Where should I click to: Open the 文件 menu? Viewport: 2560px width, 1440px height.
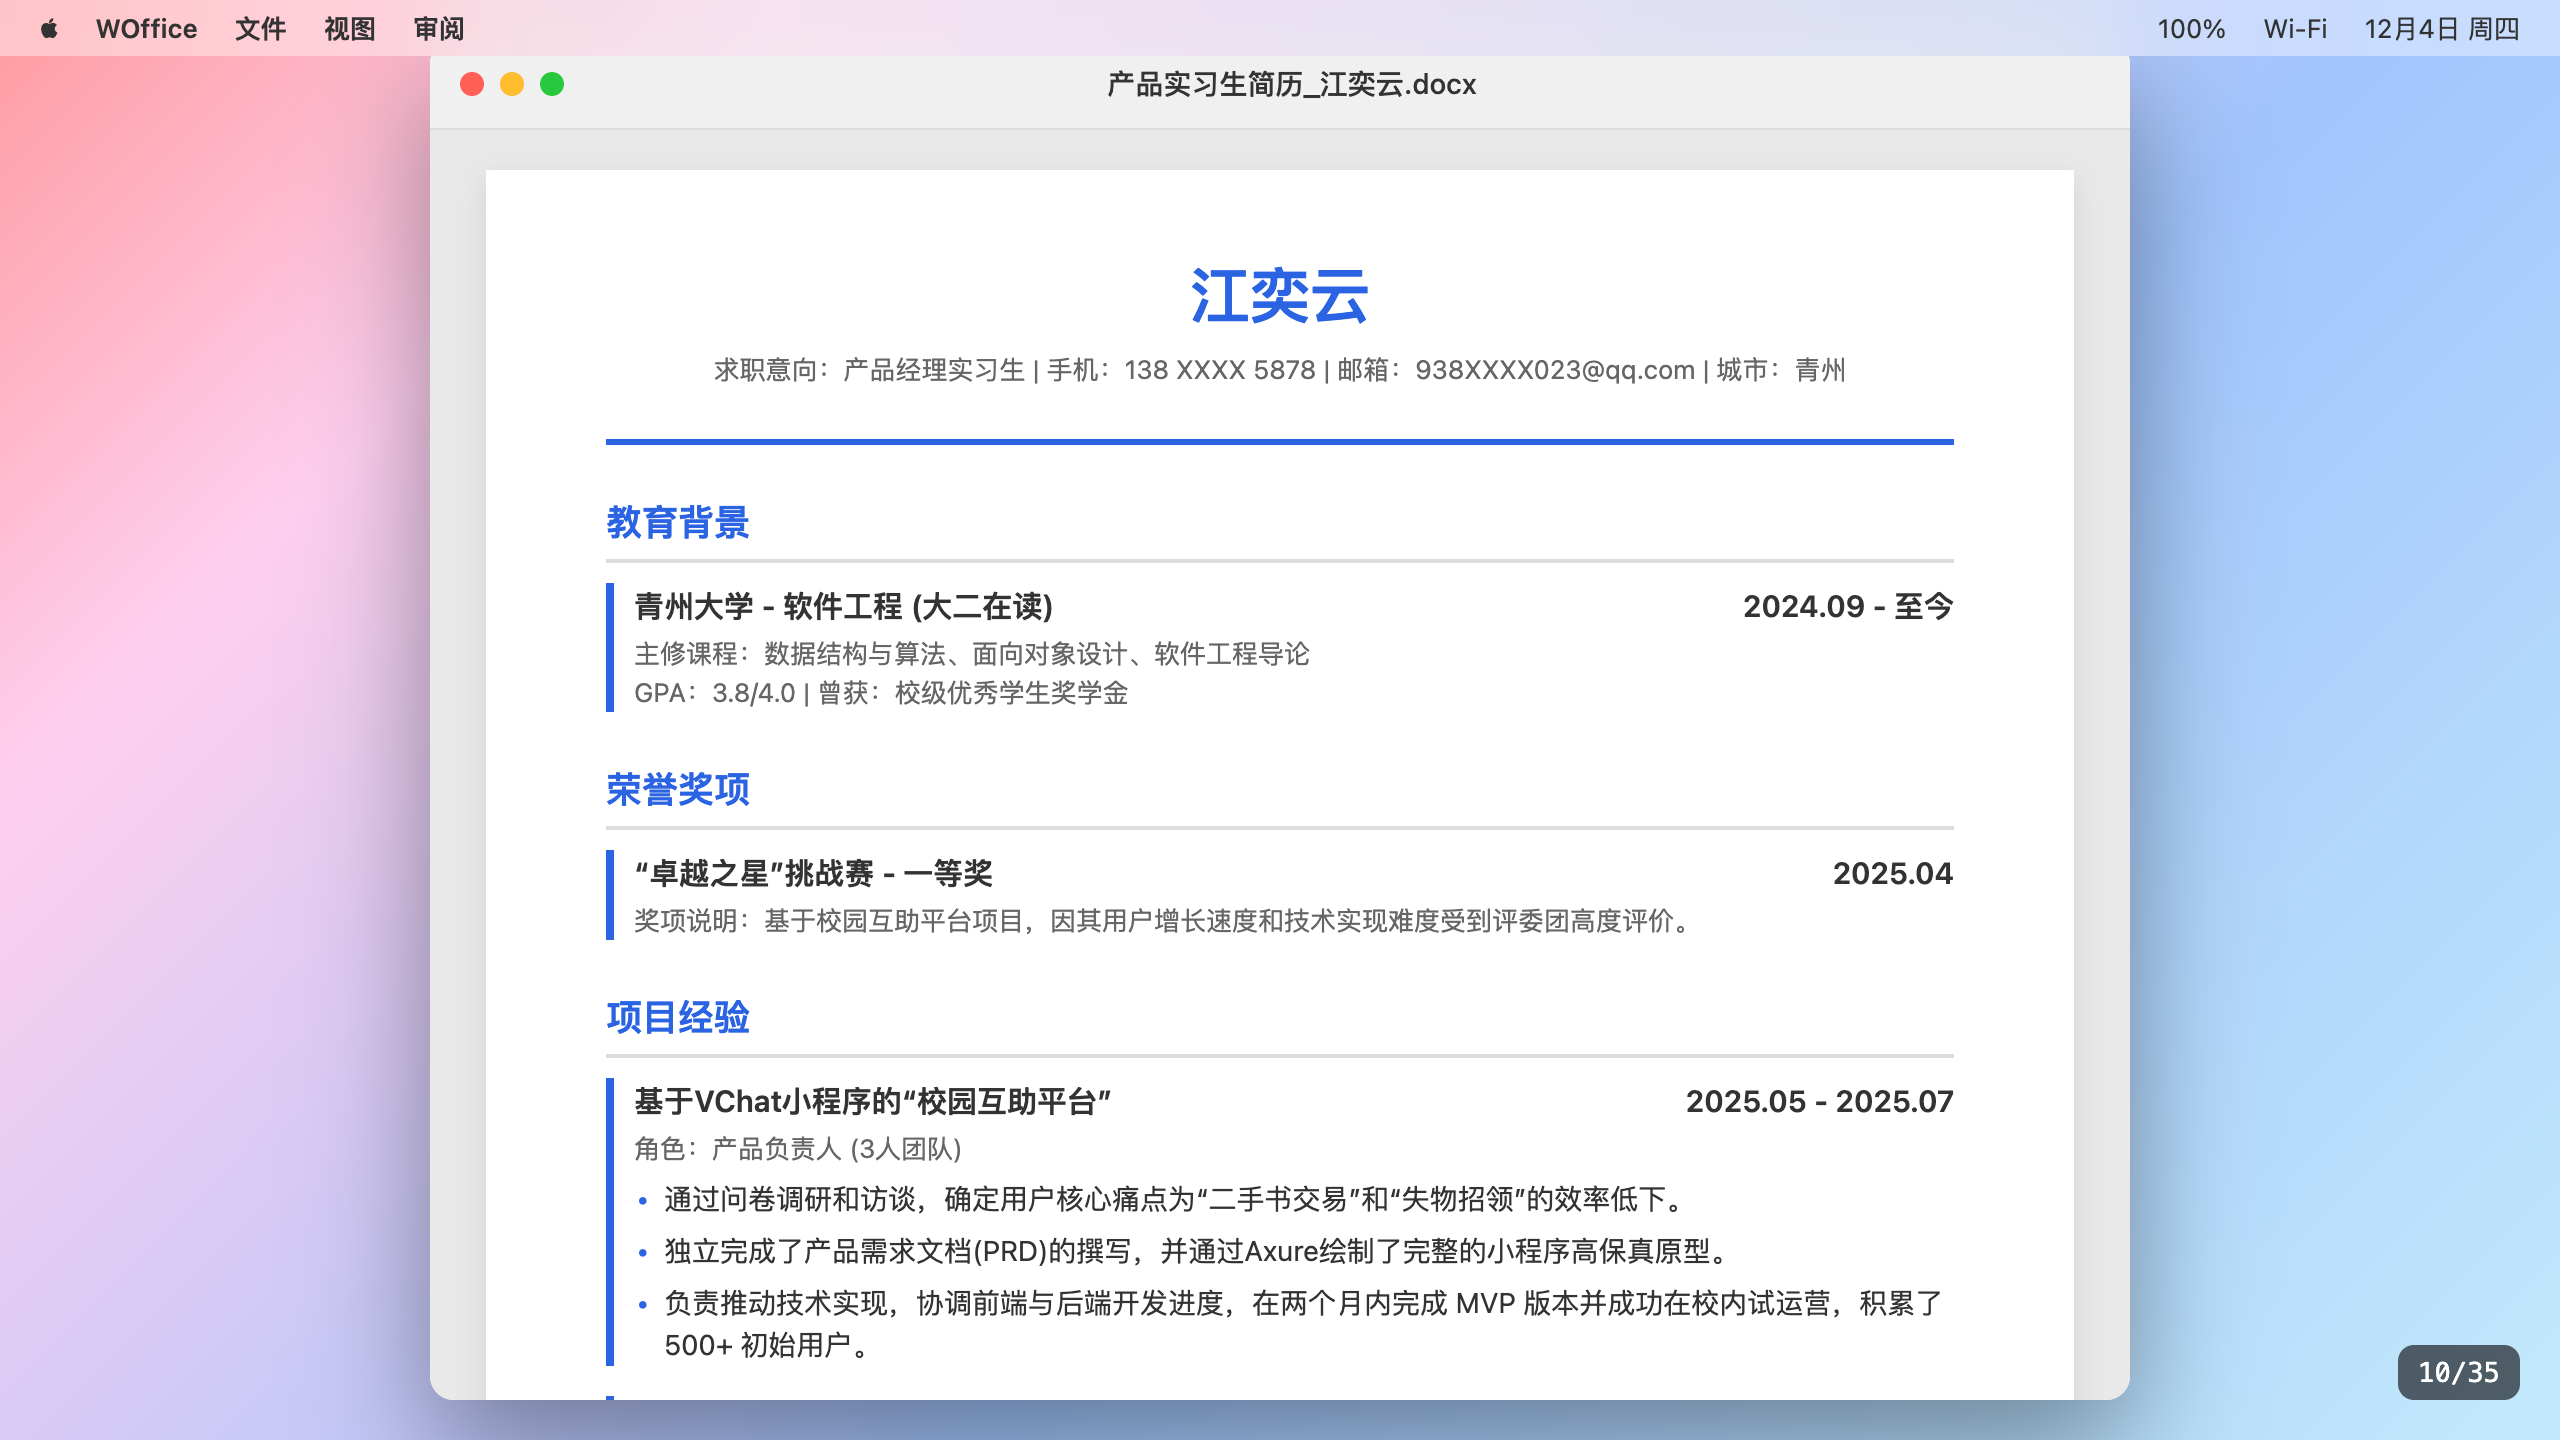(x=260, y=29)
